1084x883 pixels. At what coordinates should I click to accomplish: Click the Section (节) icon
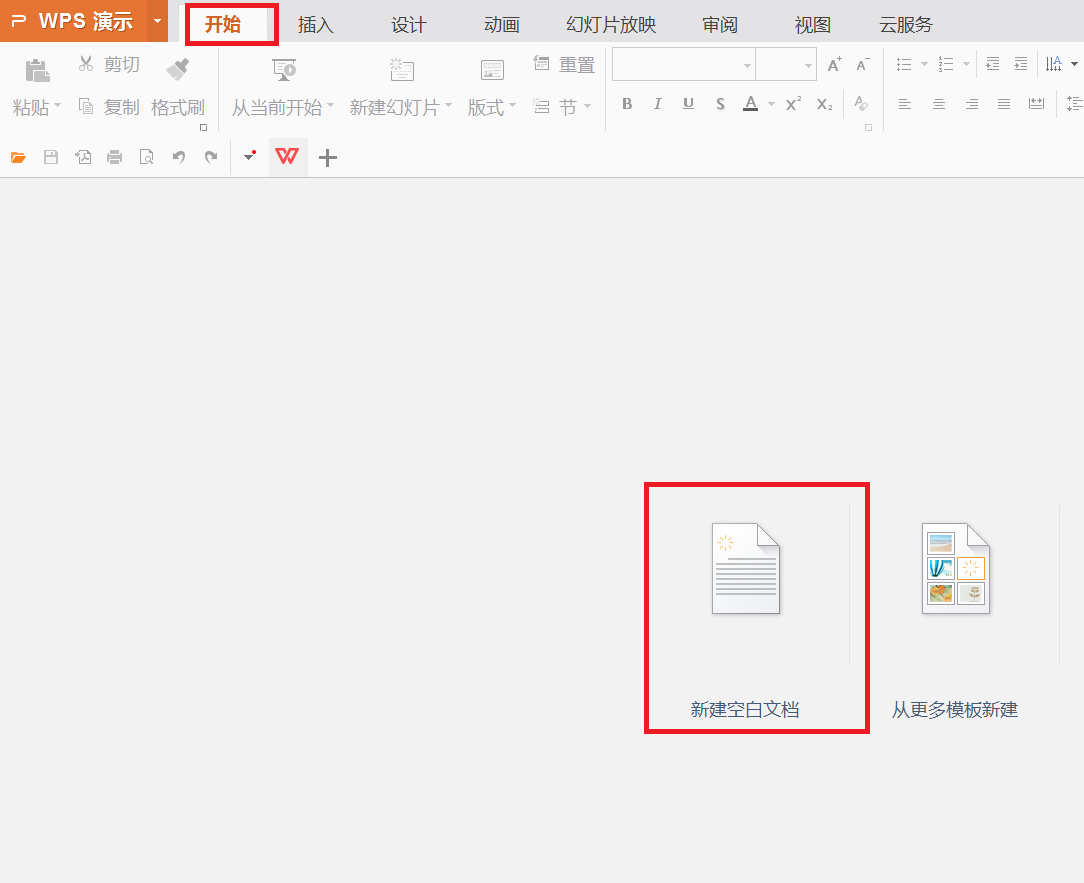(541, 106)
